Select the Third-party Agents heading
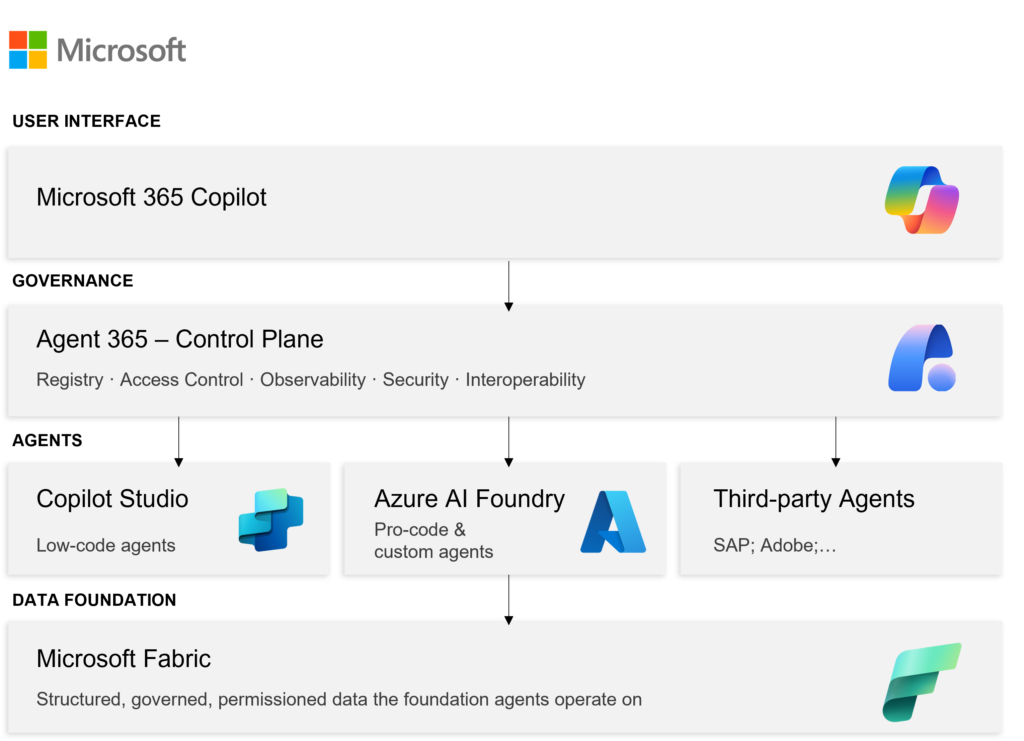 [813, 499]
